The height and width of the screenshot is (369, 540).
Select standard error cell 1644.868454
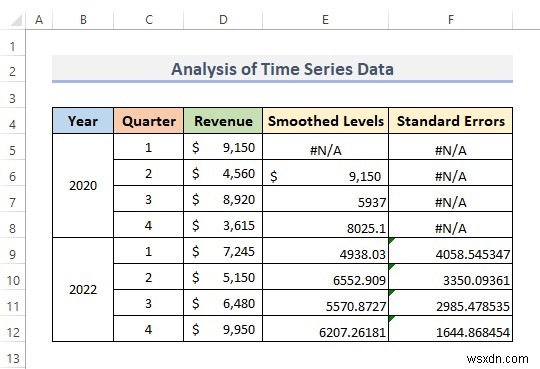click(x=450, y=329)
